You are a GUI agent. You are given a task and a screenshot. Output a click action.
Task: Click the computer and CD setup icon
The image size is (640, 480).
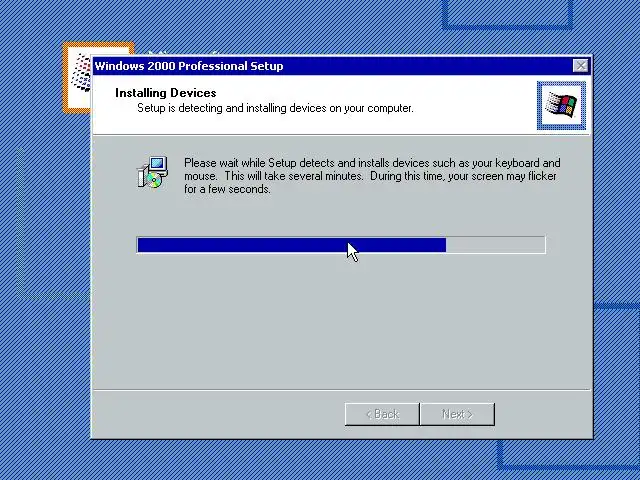tap(153, 172)
